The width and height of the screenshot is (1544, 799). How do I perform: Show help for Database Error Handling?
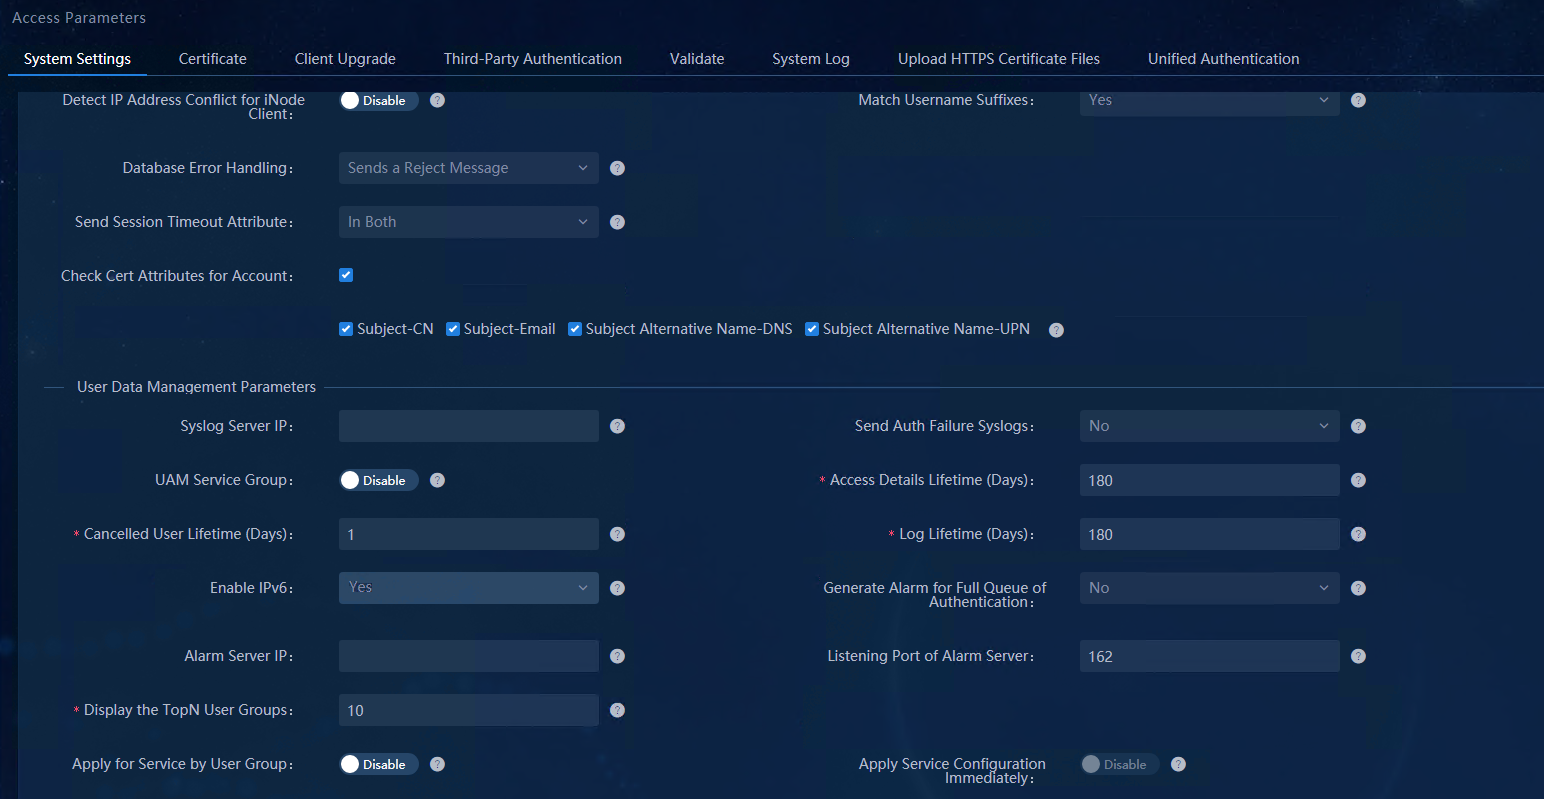[617, 168]
